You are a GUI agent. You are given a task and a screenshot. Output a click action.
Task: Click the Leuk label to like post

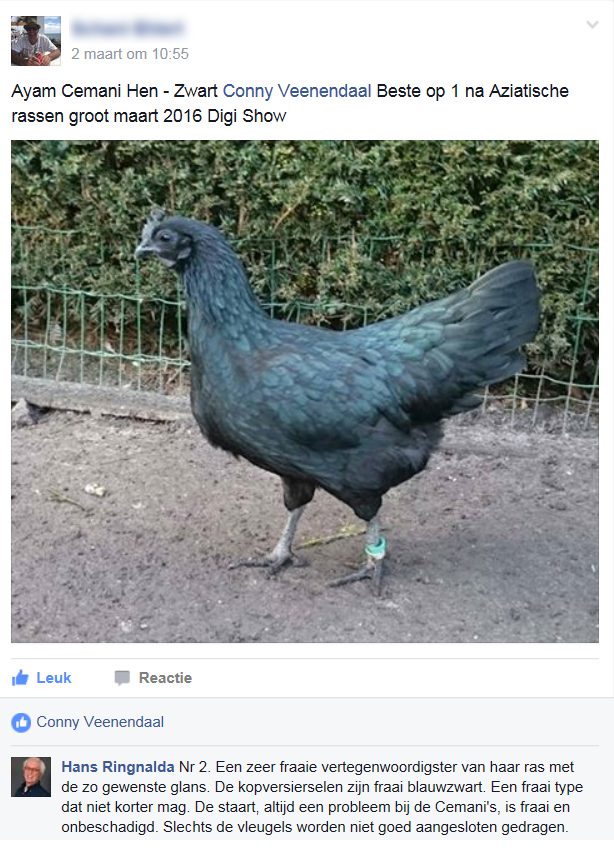(x=54, y=678)
